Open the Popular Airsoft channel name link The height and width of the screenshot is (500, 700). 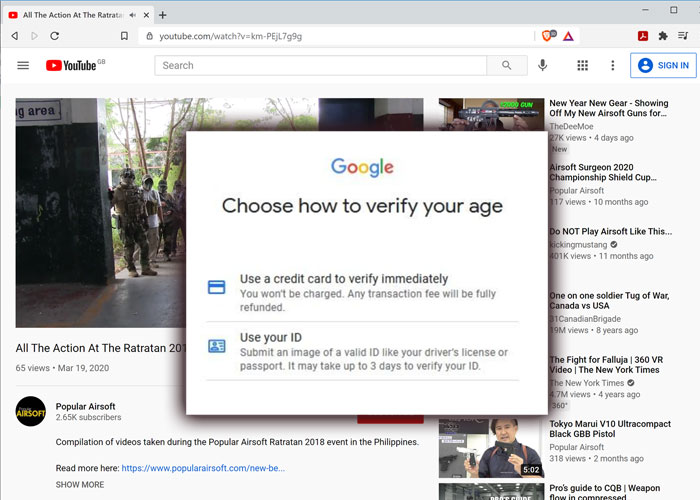click(85, 406)
